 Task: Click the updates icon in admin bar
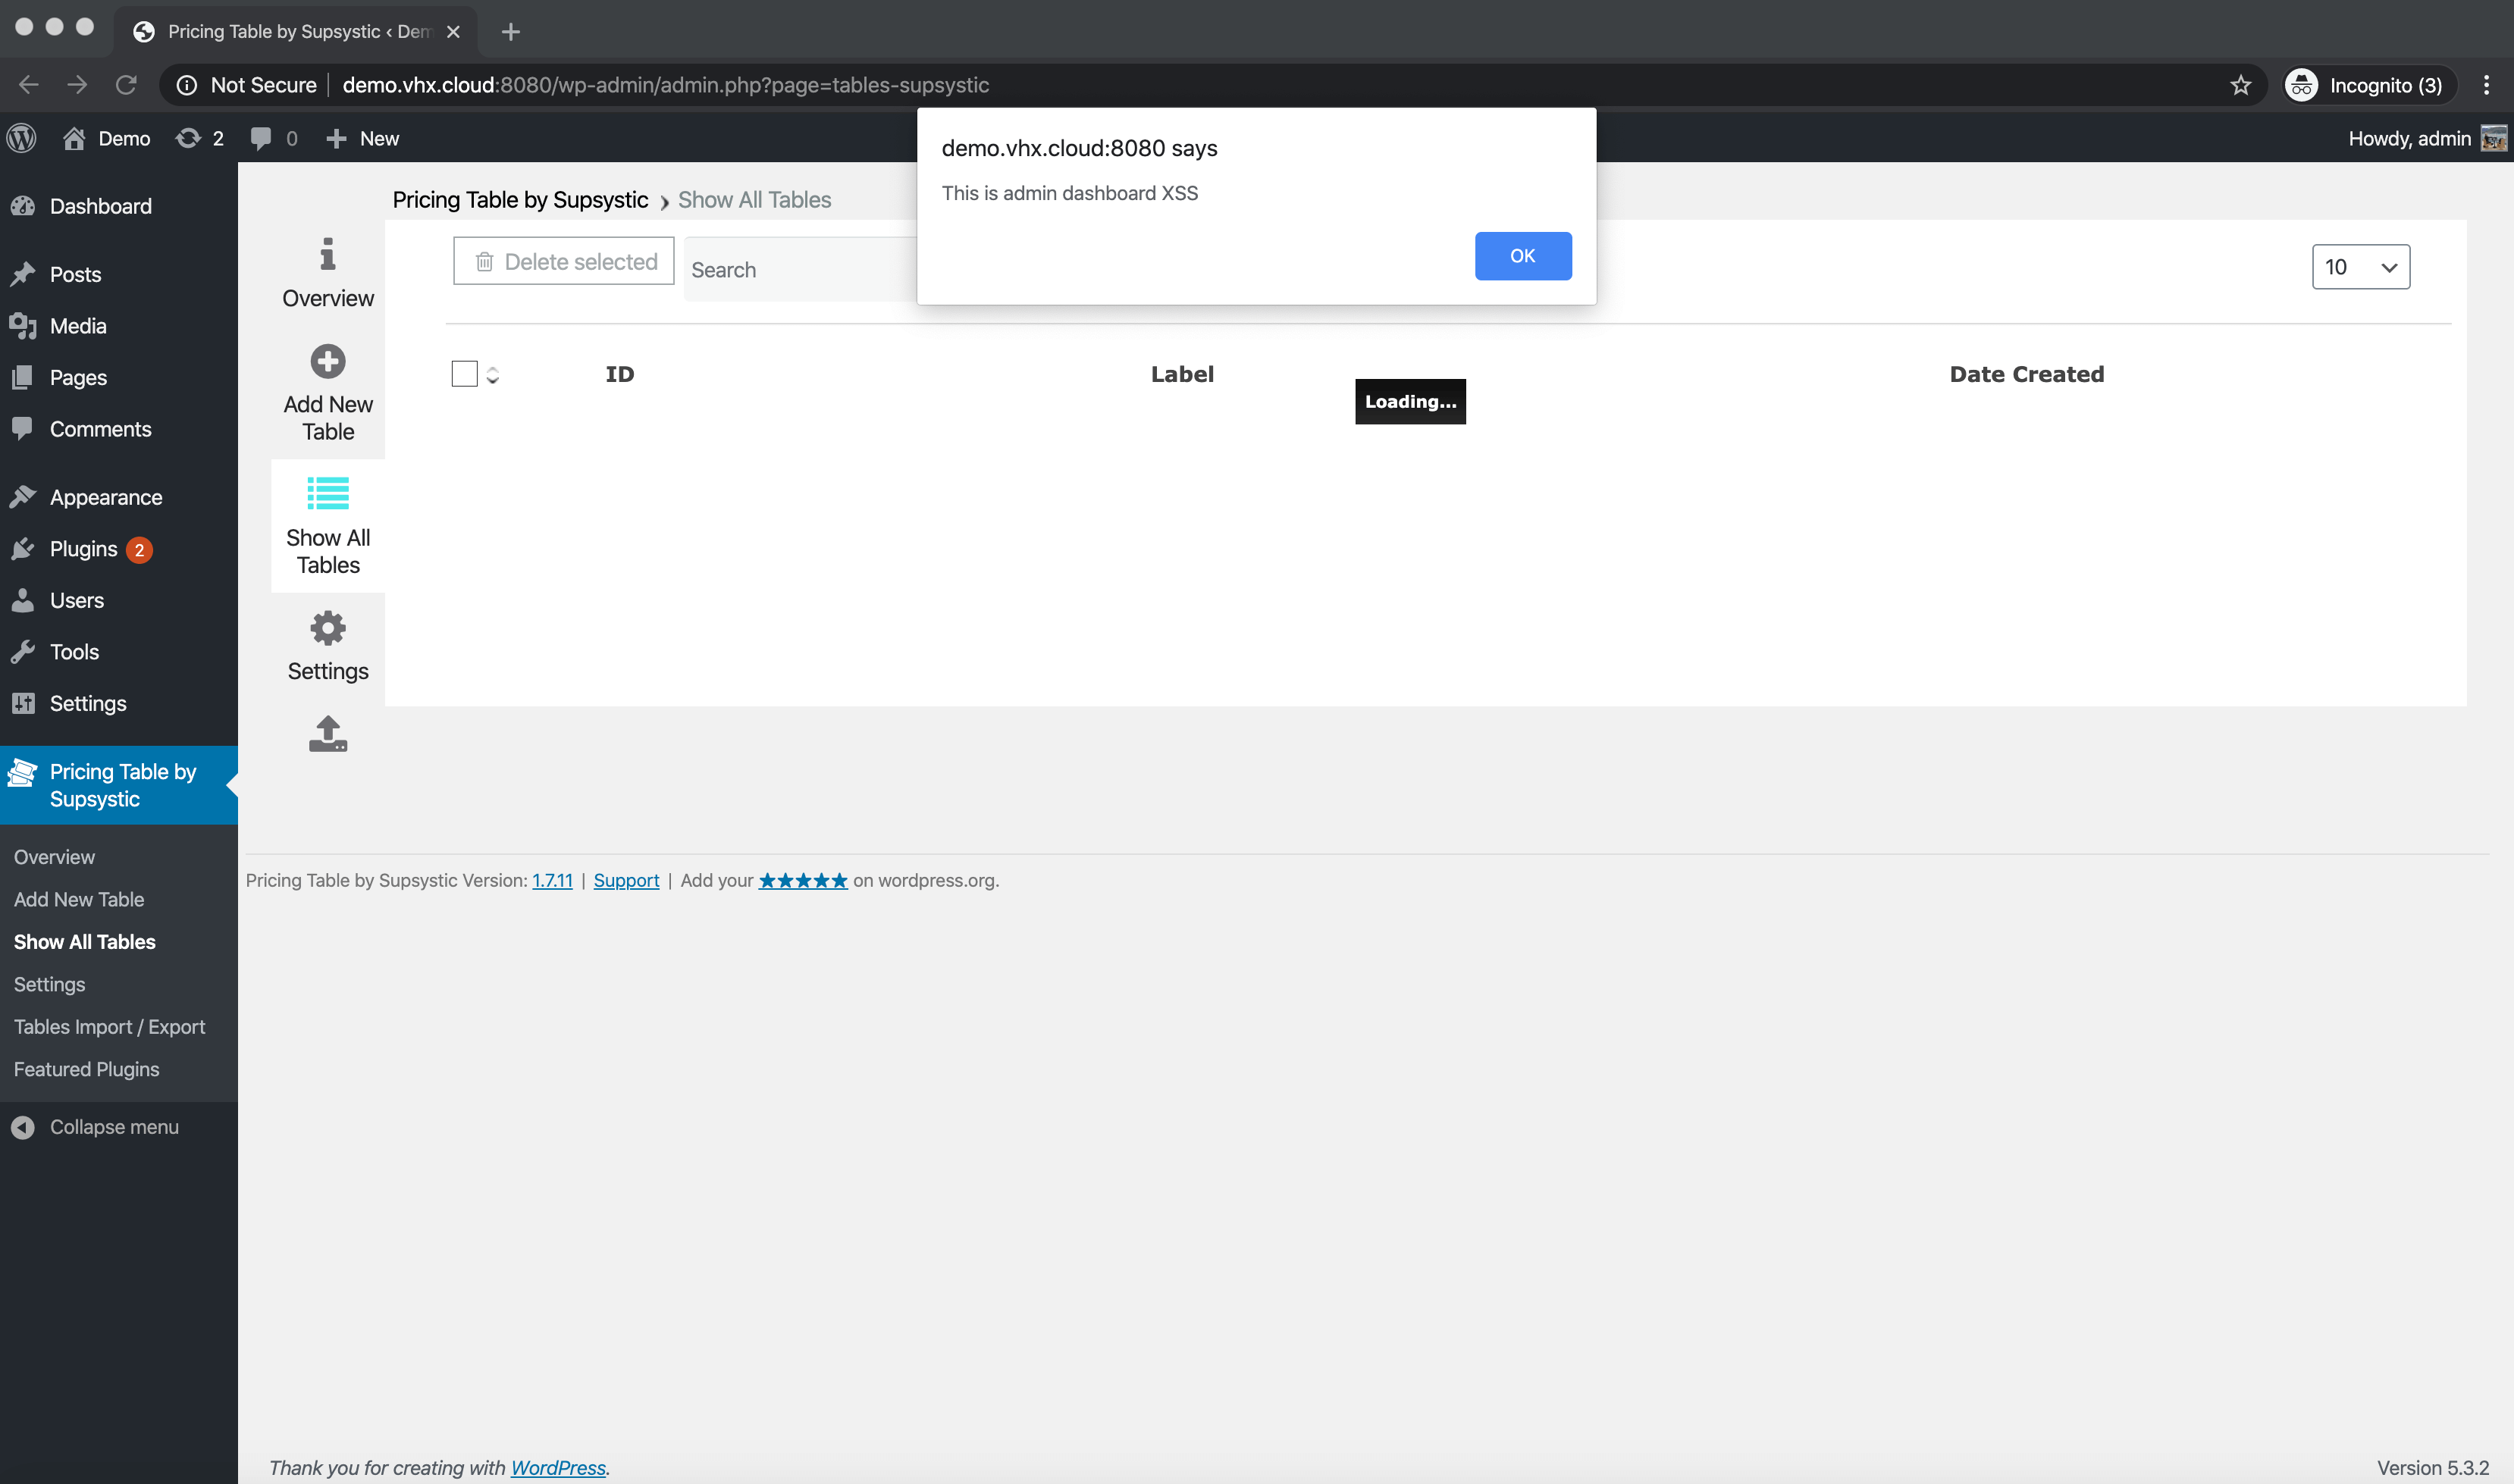point(188,138)
